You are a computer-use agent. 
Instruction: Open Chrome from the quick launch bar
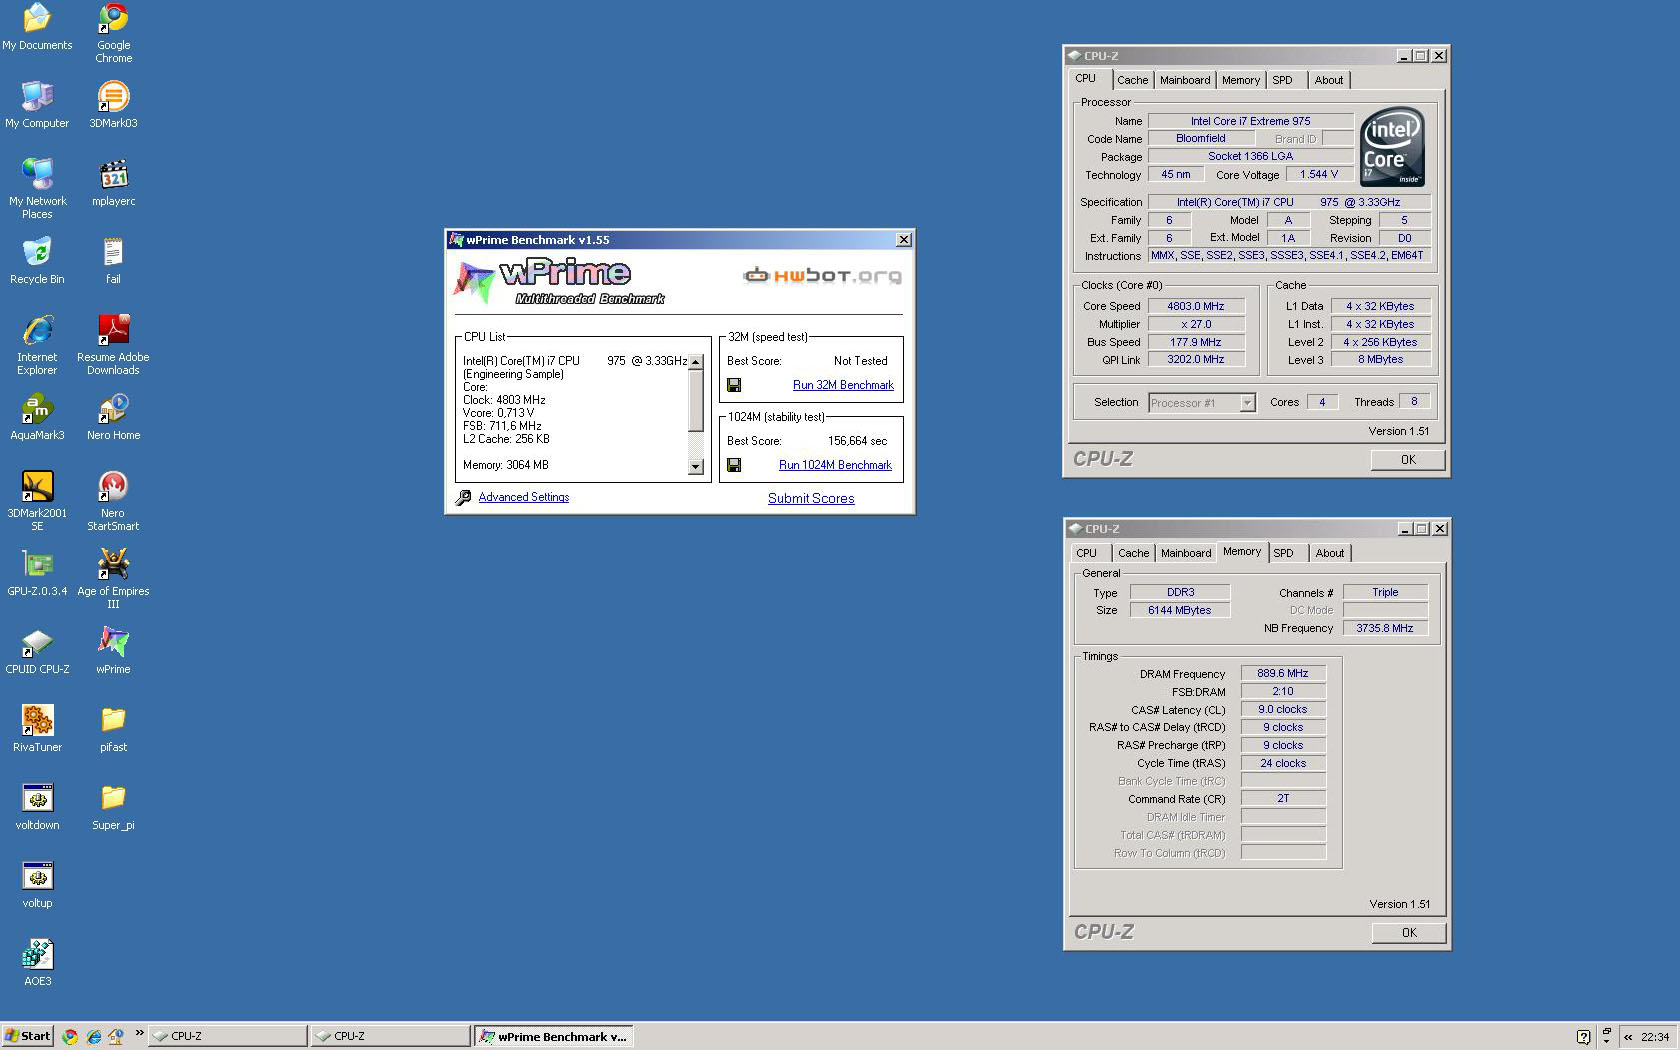coord(70,1036)
